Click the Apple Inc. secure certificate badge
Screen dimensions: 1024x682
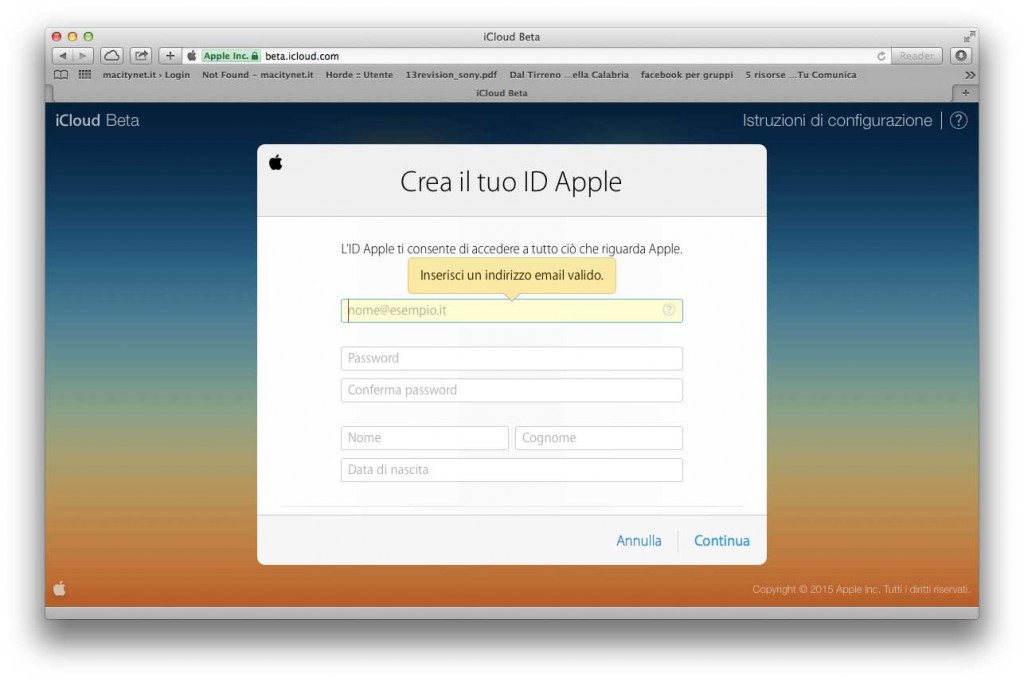(x=231, y=56)
